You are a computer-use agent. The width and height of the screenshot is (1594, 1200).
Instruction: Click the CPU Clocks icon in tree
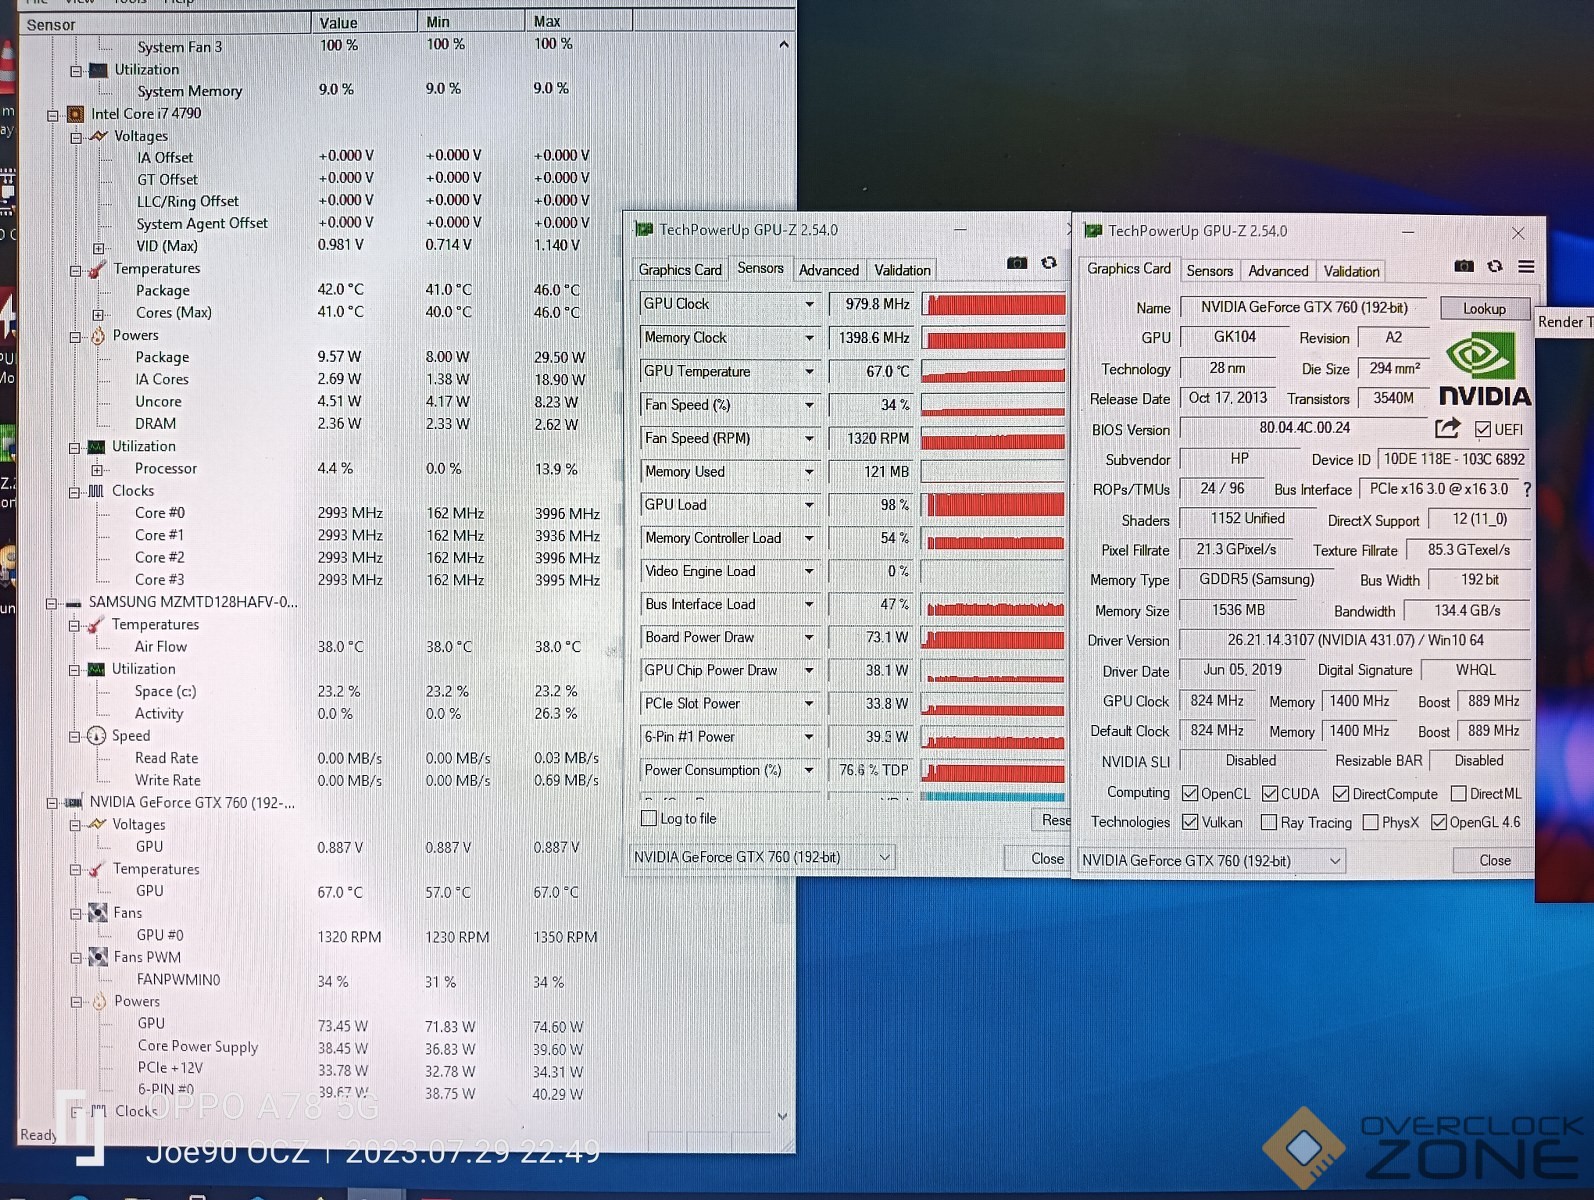click(x=96, y=491)
